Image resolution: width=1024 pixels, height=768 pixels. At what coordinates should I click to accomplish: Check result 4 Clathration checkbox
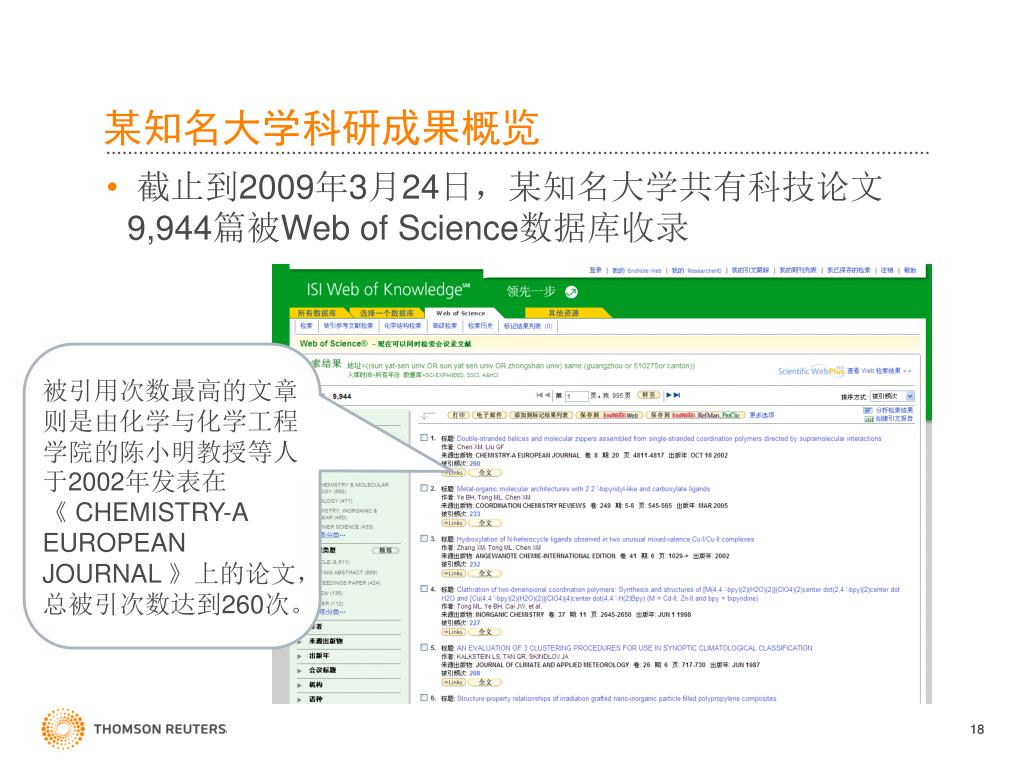click(424, 588)
